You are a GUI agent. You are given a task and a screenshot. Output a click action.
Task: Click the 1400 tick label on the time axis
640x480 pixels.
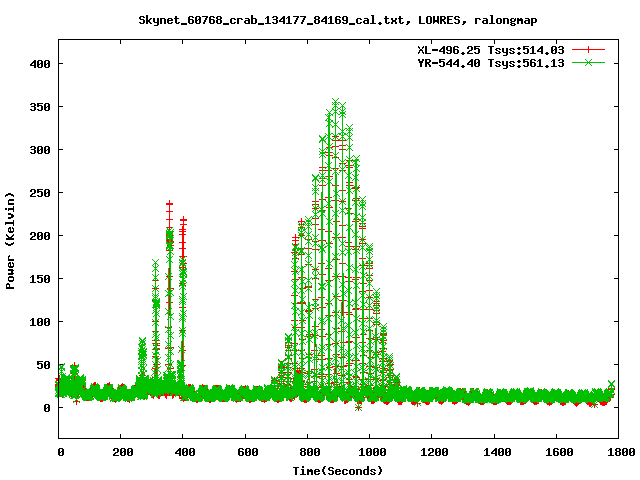pos(497,452)
